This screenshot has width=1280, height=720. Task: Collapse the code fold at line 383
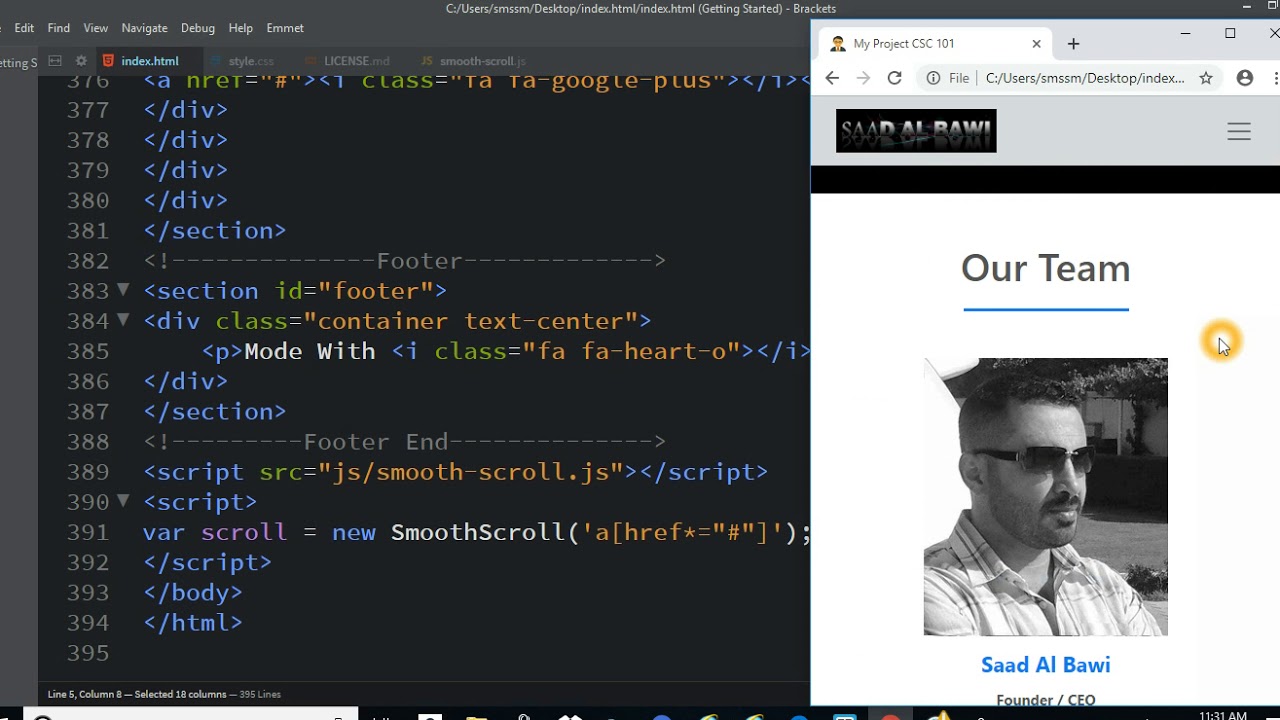[123, 290]
